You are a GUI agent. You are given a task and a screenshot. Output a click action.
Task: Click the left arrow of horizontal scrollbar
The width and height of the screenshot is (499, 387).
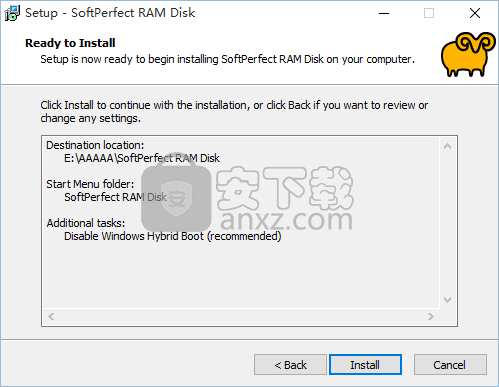click(51, 316)
